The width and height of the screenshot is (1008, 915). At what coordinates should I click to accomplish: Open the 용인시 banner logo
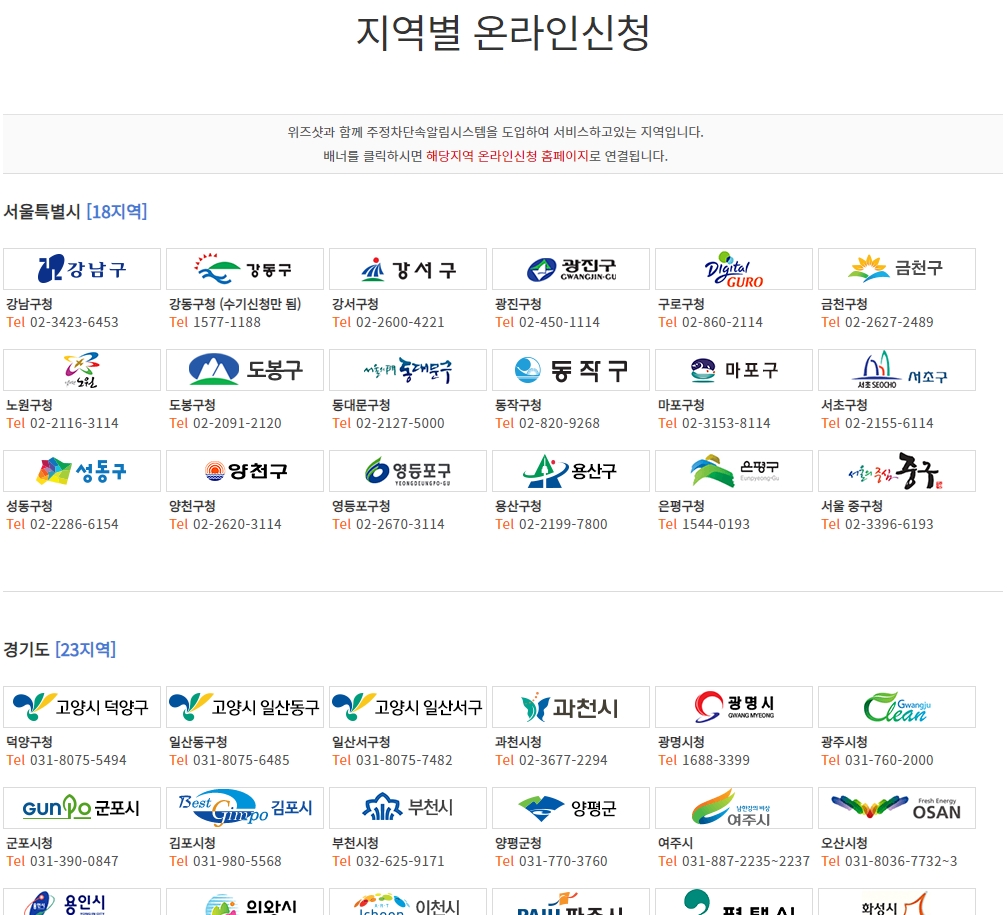(82, 902)
